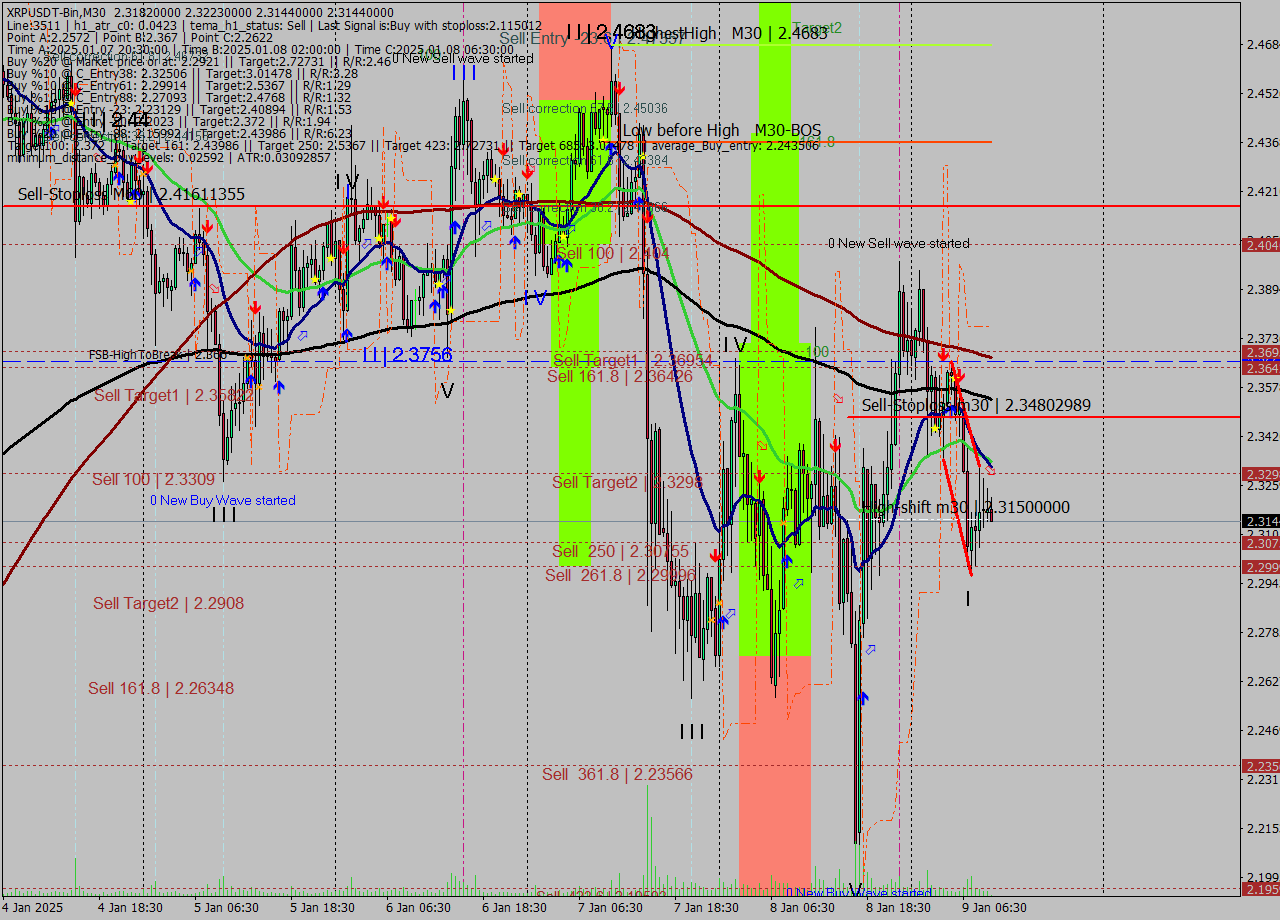
Task: Click the red 2.404 price tag on the axis
Action: click(x=1260, y=244)
